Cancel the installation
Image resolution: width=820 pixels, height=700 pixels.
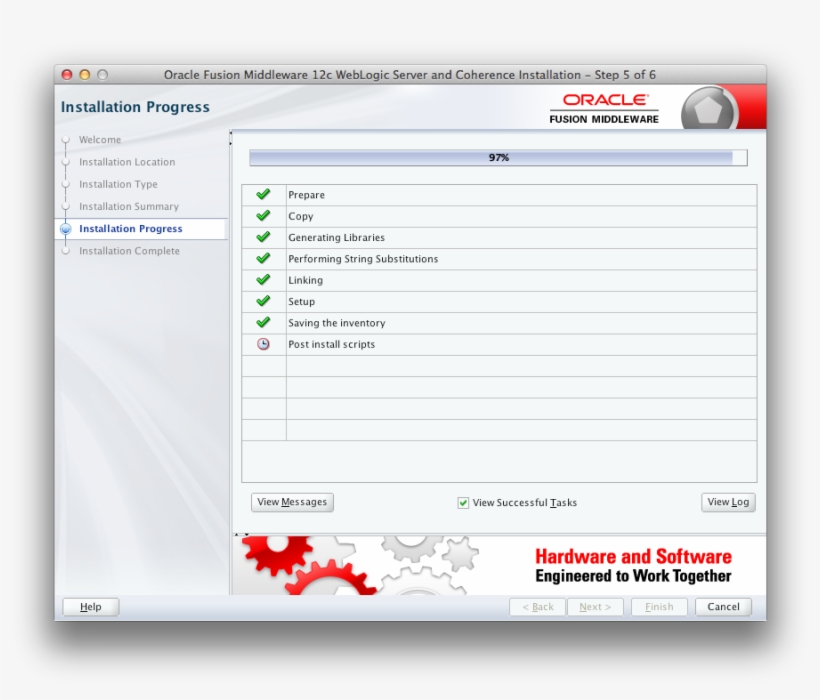[x=723, y=607]
